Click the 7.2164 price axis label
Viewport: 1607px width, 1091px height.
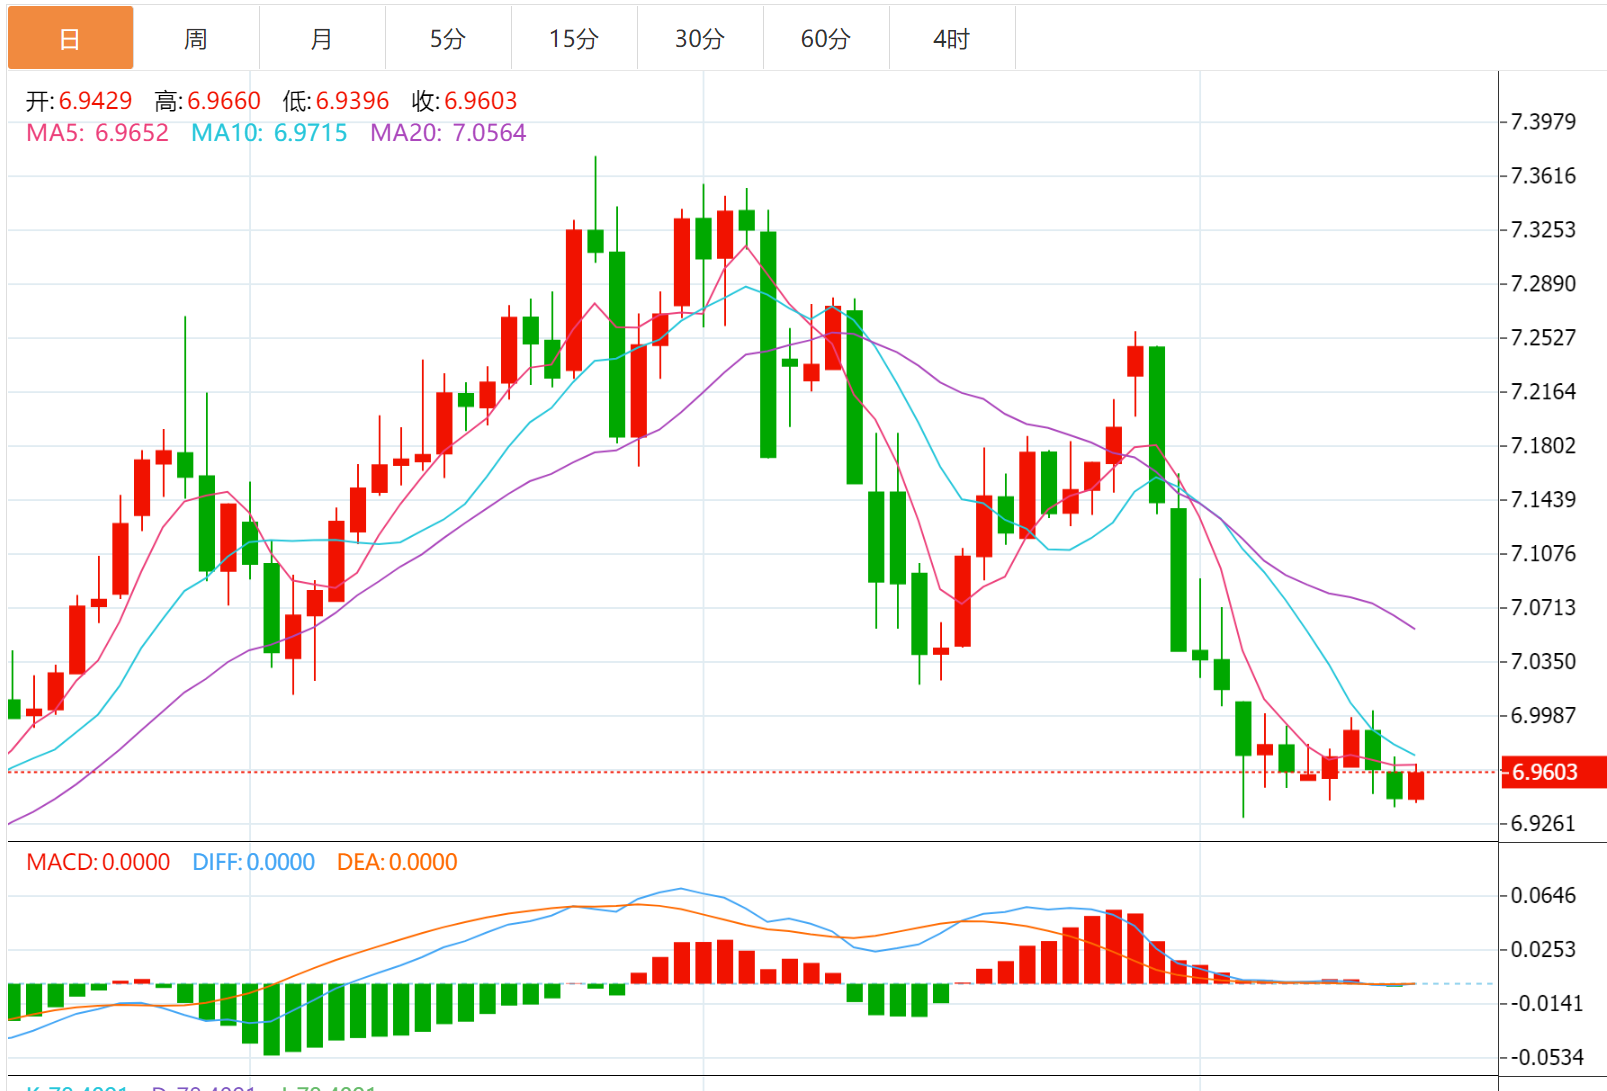click(x=1543, y=392)
